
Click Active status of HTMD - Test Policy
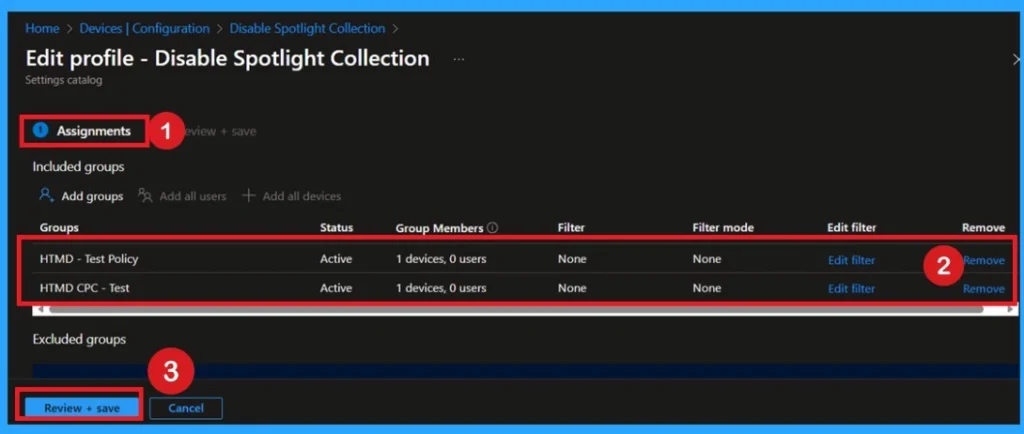[x=336, y=259]
